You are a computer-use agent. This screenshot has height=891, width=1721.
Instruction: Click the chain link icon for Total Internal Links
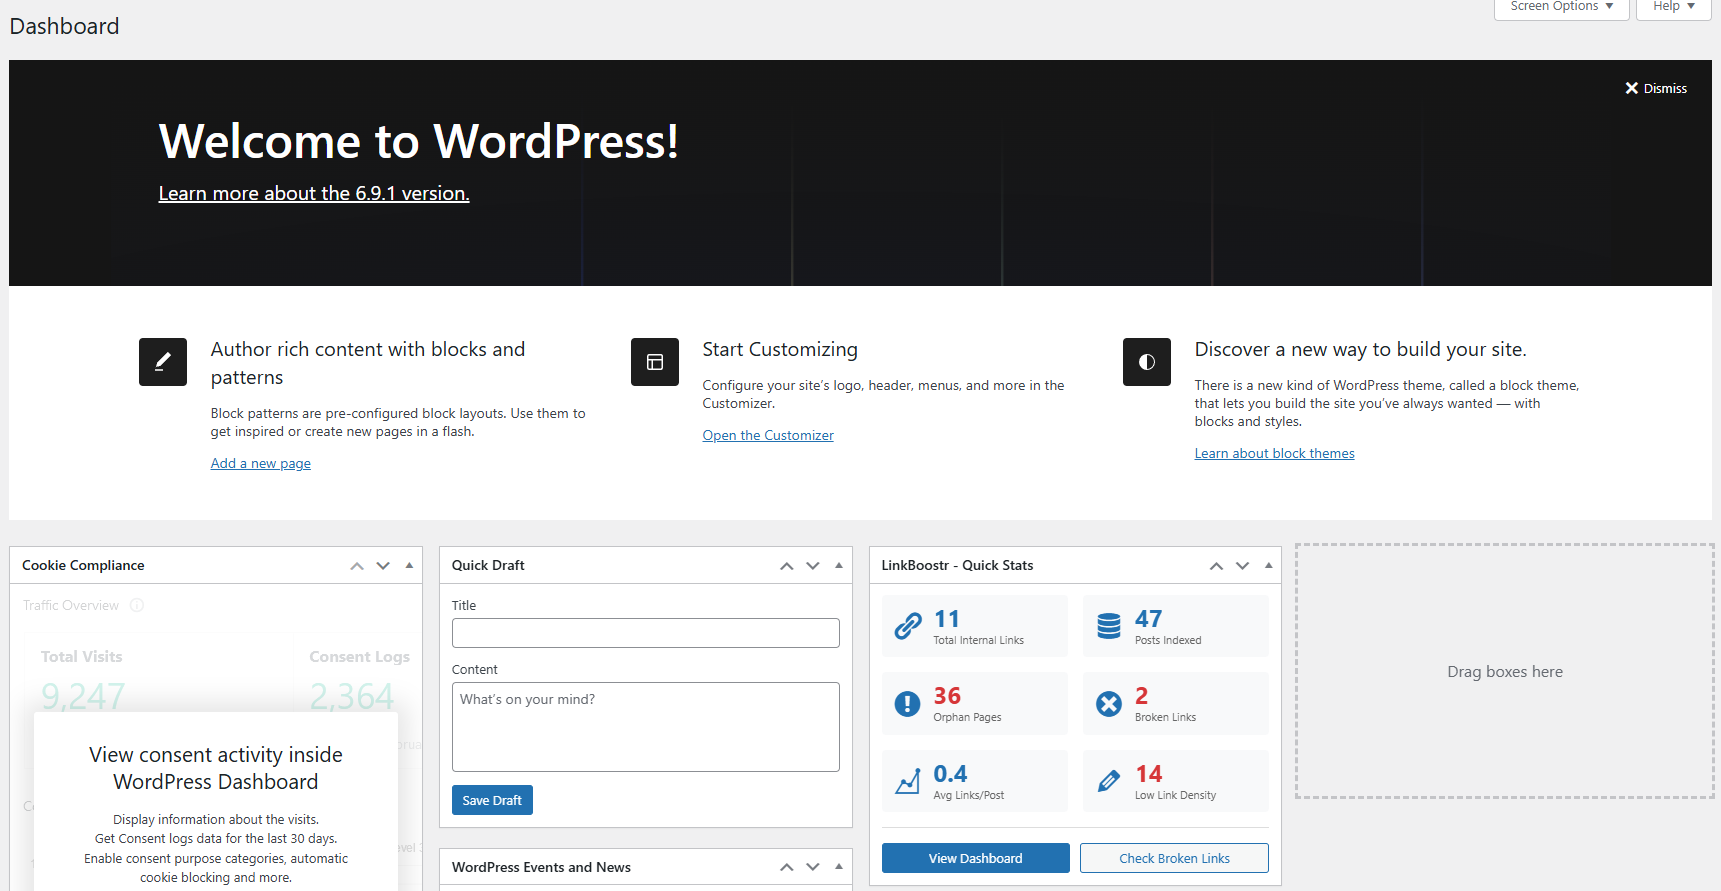(x=908, y=626)
